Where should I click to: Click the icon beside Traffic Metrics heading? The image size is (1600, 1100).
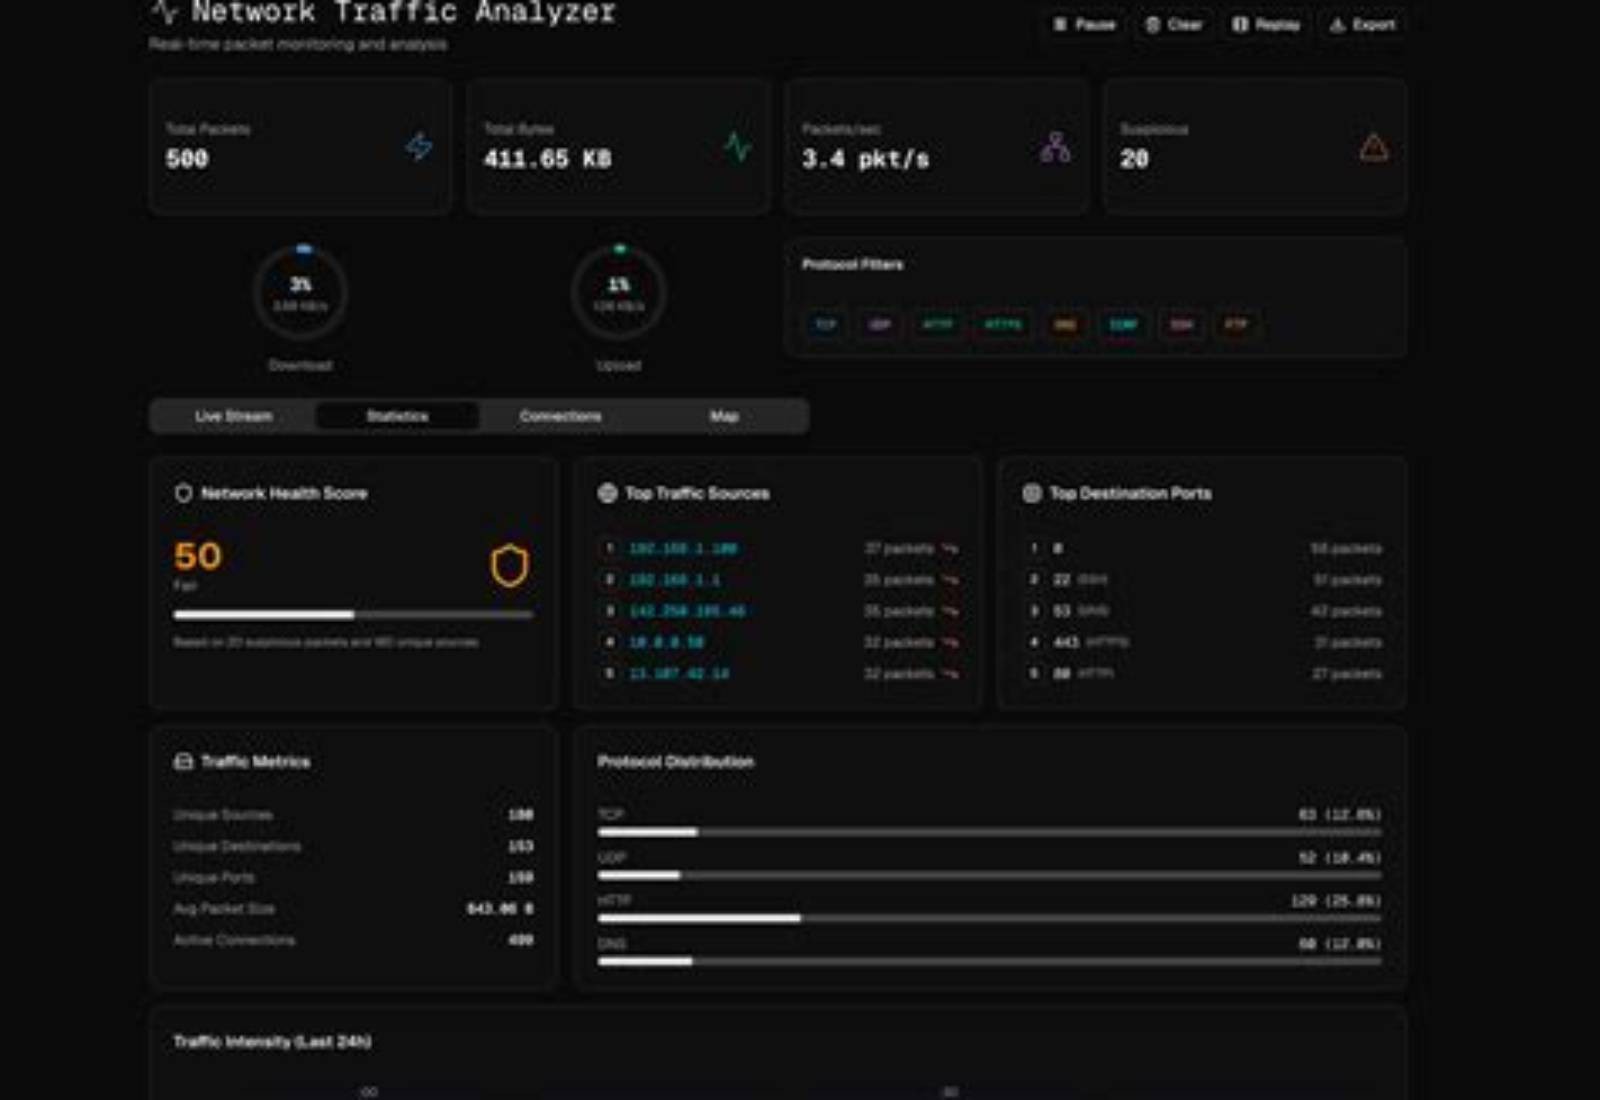[x=183, y=761]
